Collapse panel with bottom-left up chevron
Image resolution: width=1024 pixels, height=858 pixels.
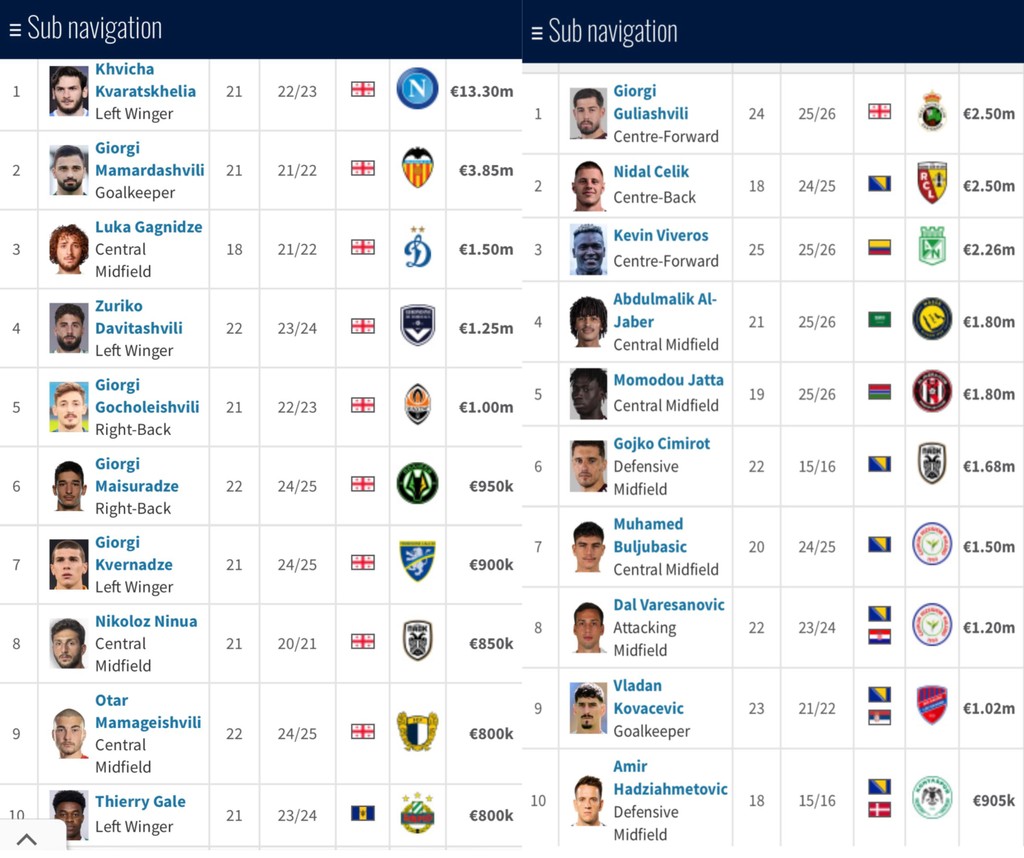pyautogui.click(x=27, y=839)
